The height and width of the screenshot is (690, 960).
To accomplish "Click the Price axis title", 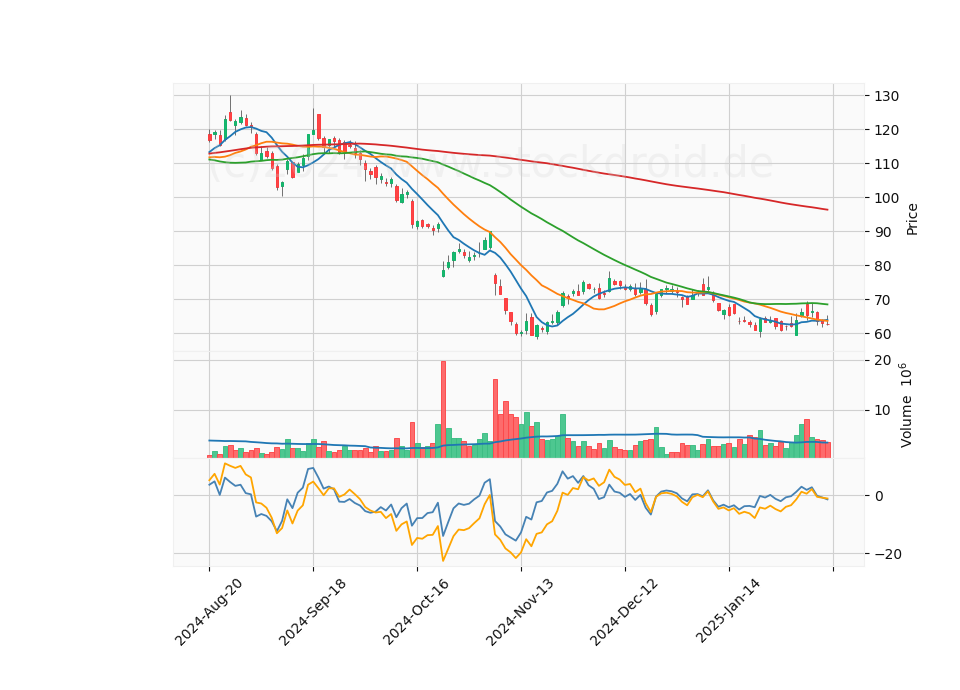I will [x=912, y=219].
